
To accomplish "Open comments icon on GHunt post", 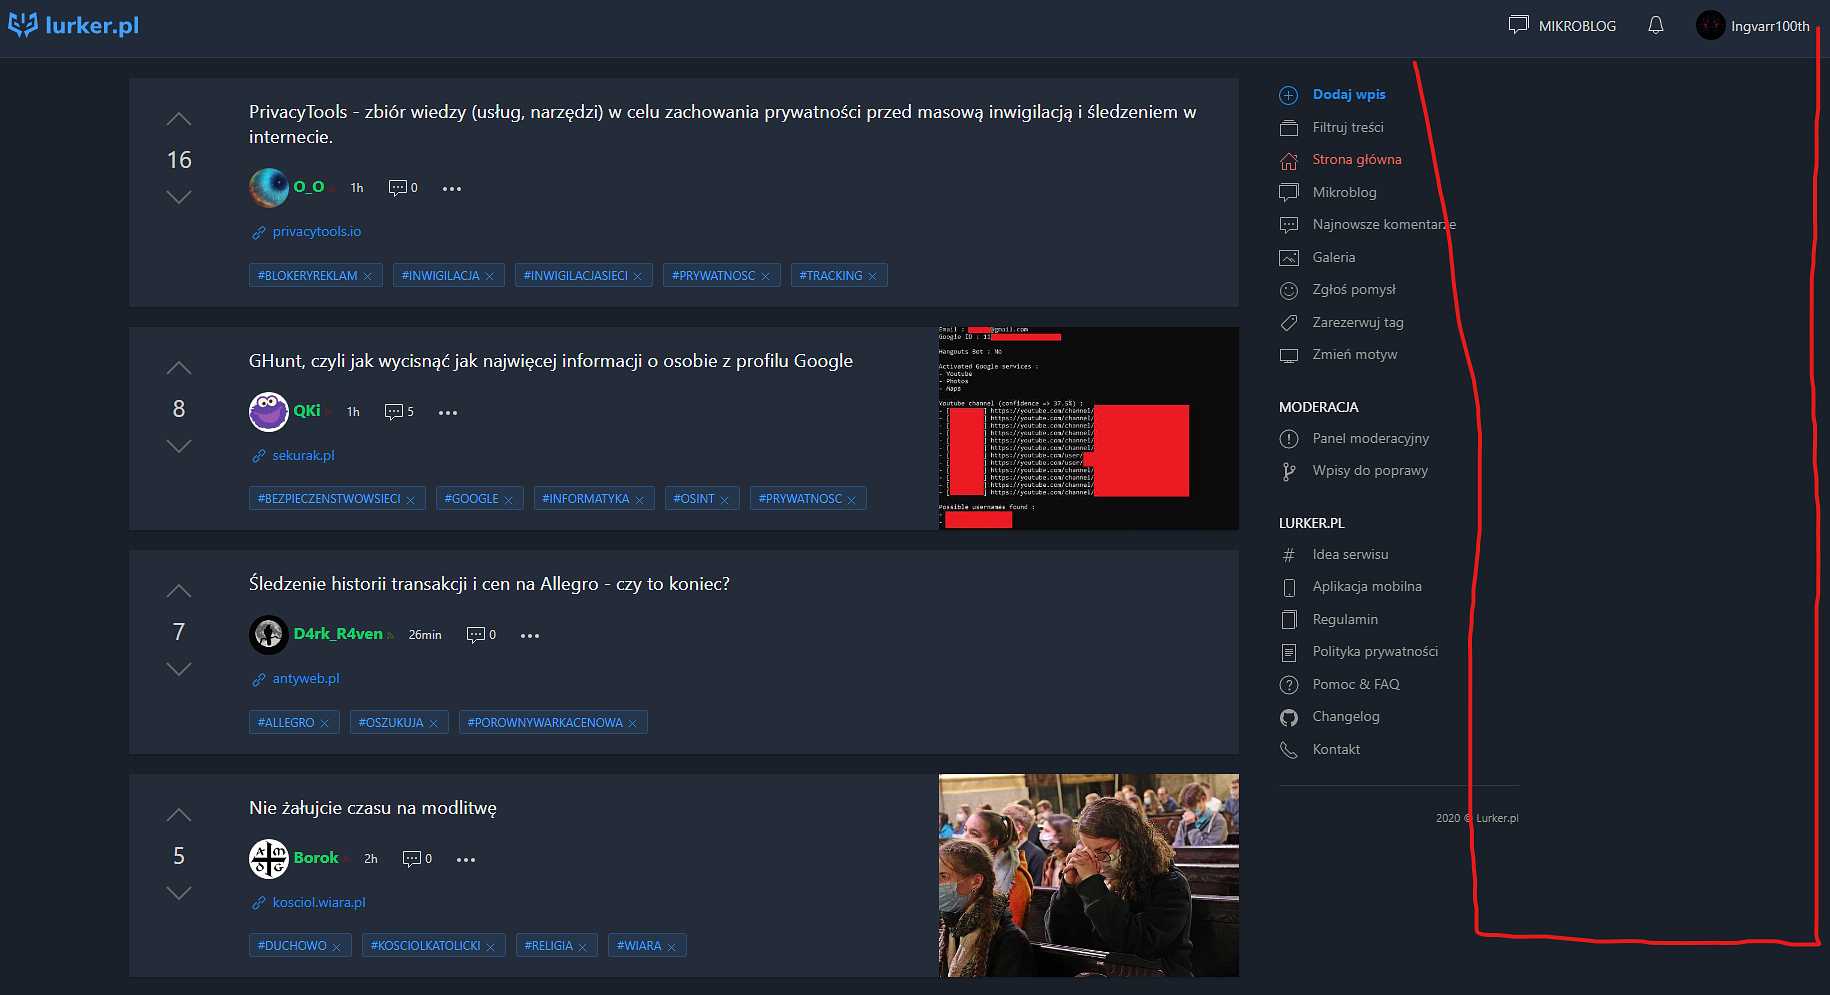I will point(393,412).
